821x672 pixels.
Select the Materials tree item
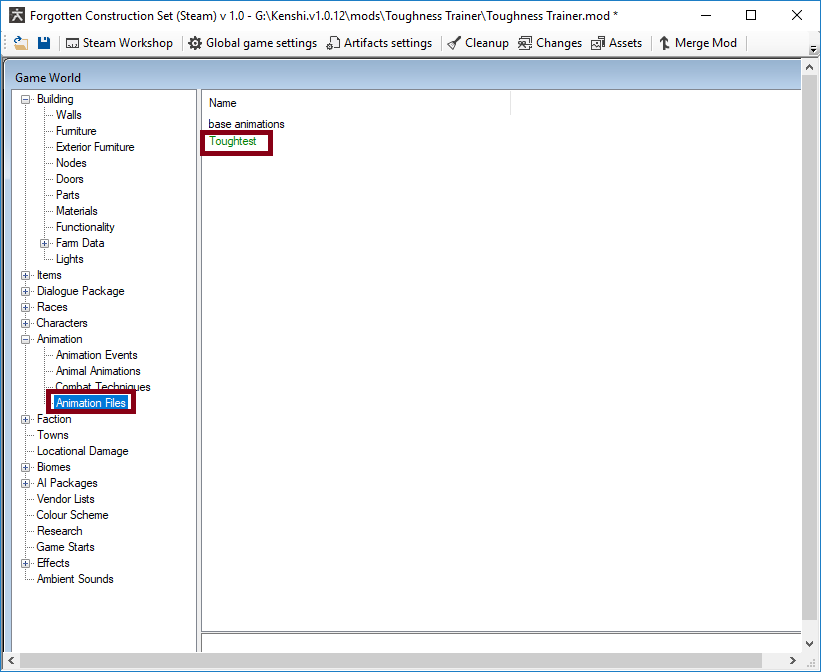[76, 211]
